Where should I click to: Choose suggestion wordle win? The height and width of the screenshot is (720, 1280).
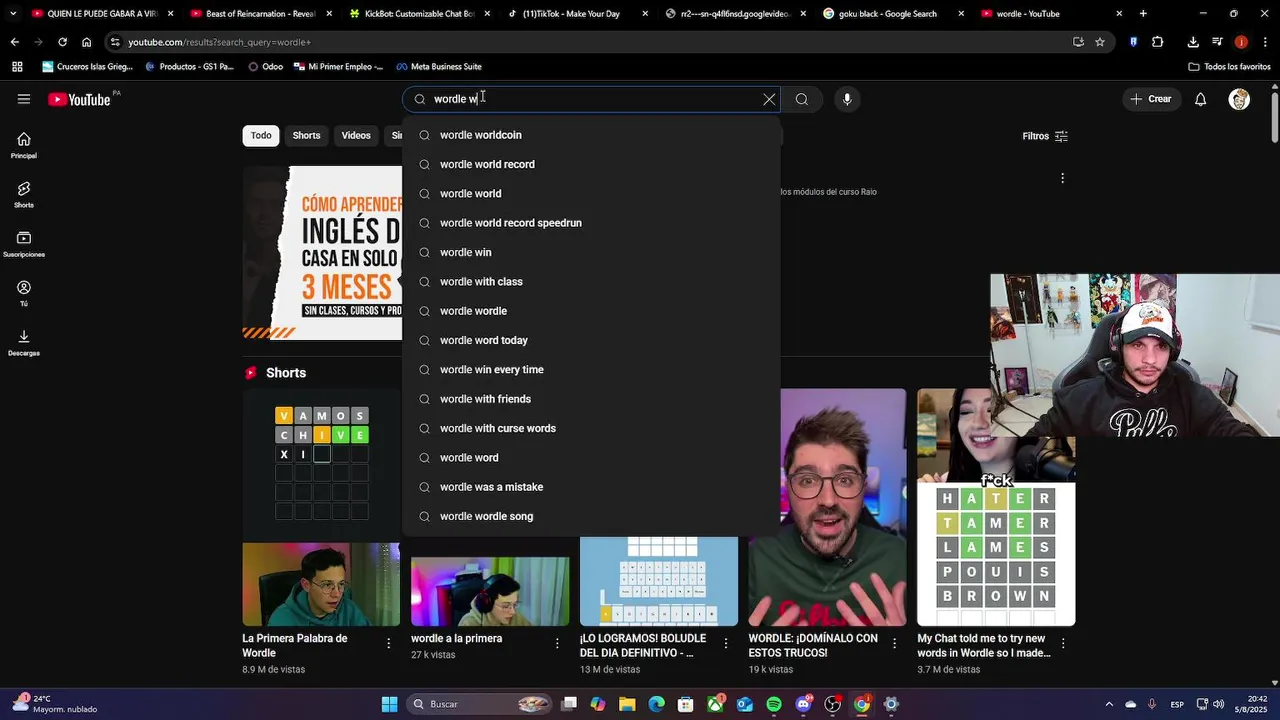pyautogui.click(x=591, y=252)
